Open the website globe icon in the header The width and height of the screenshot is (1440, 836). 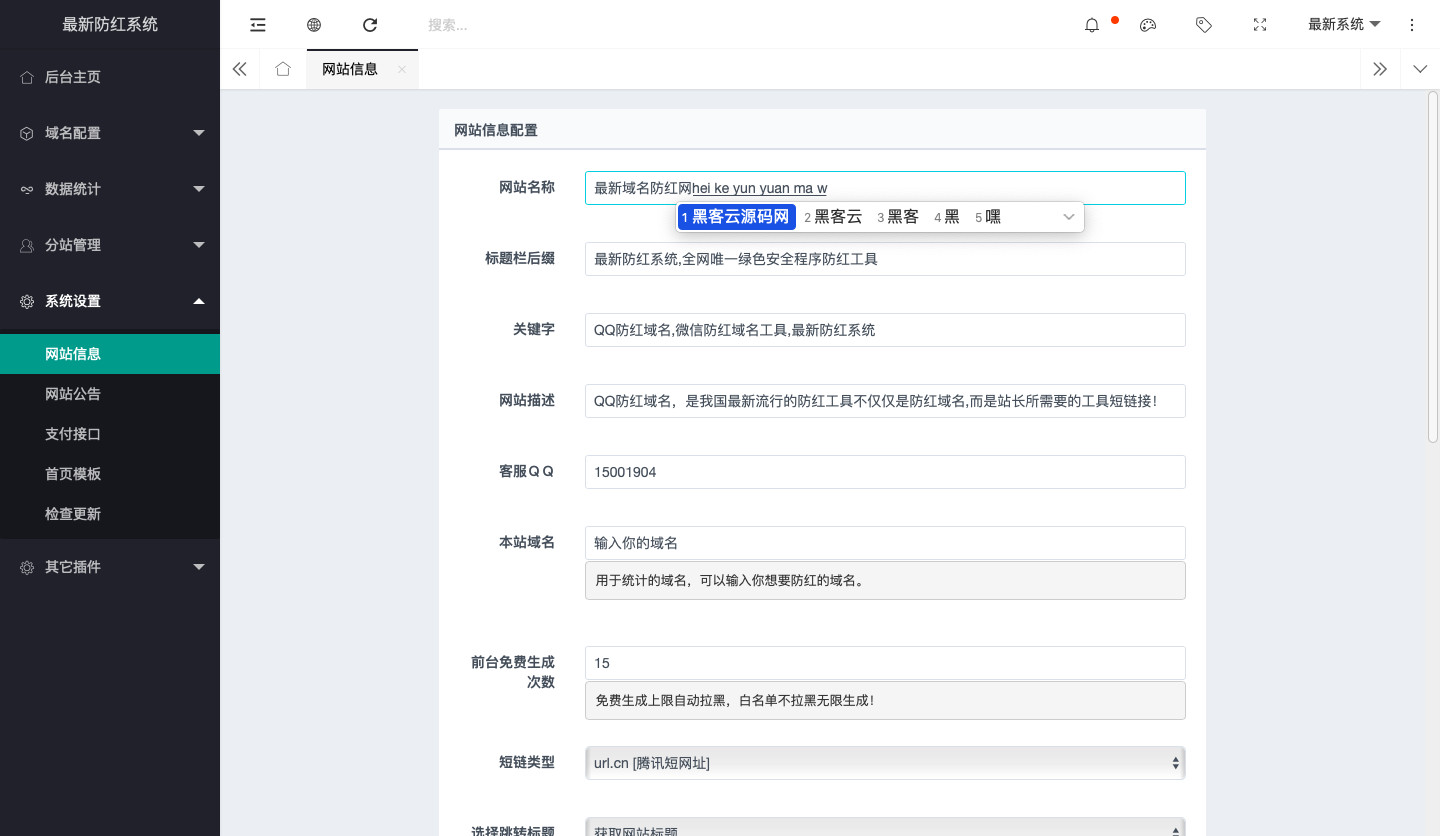click(x=314, y=25)
